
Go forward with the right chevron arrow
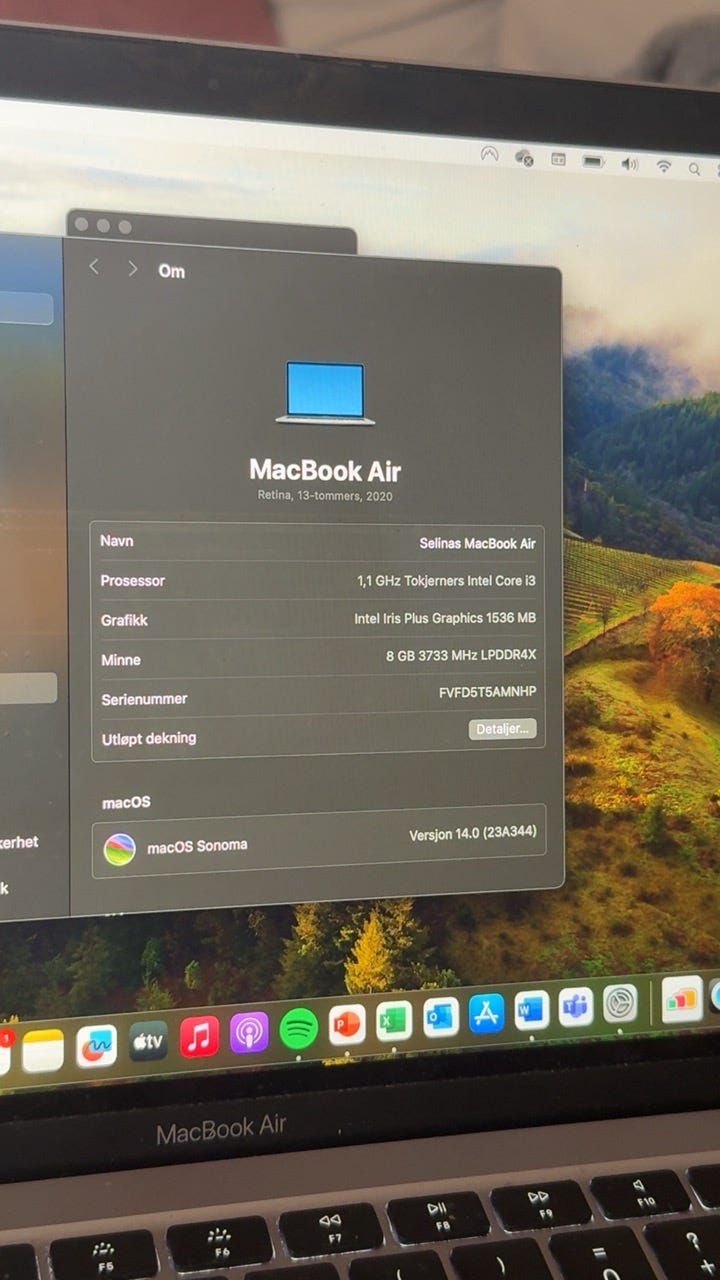[132, 268]
